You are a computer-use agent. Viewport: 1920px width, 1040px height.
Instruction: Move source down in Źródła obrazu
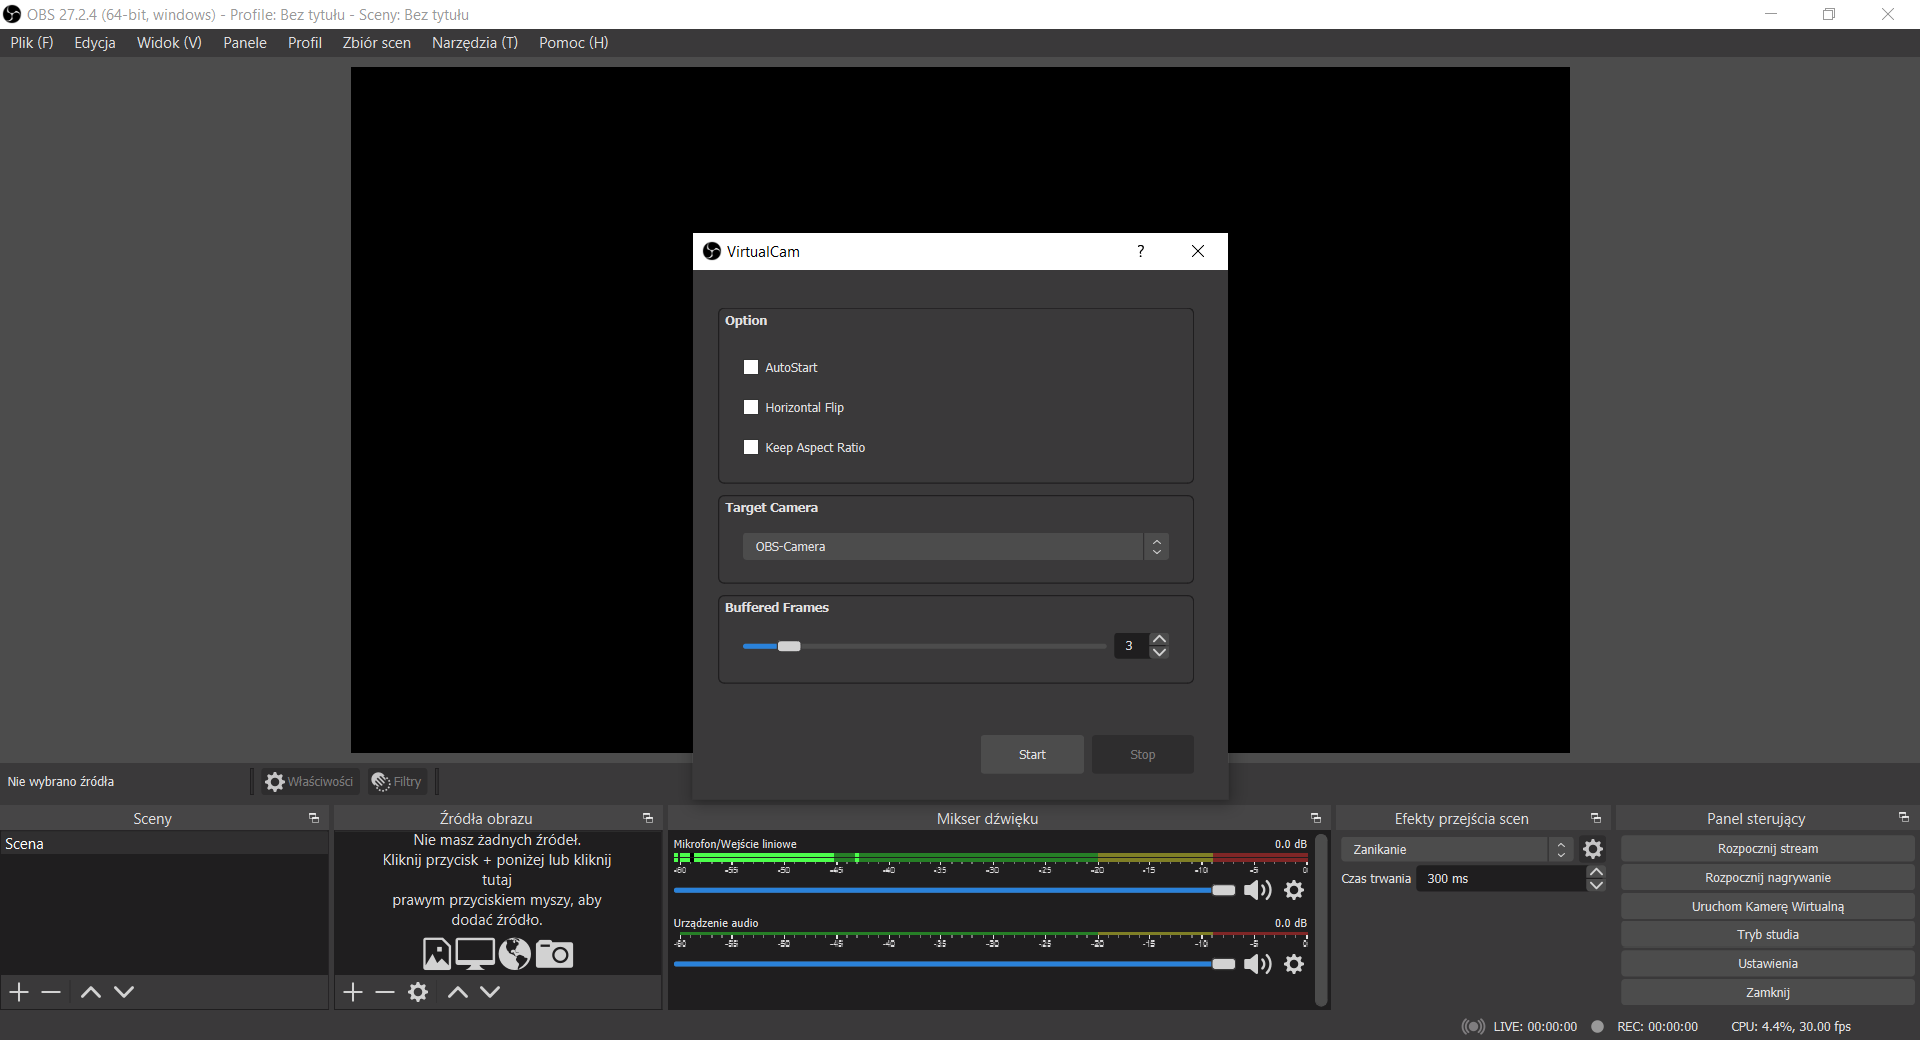(490, 992)
